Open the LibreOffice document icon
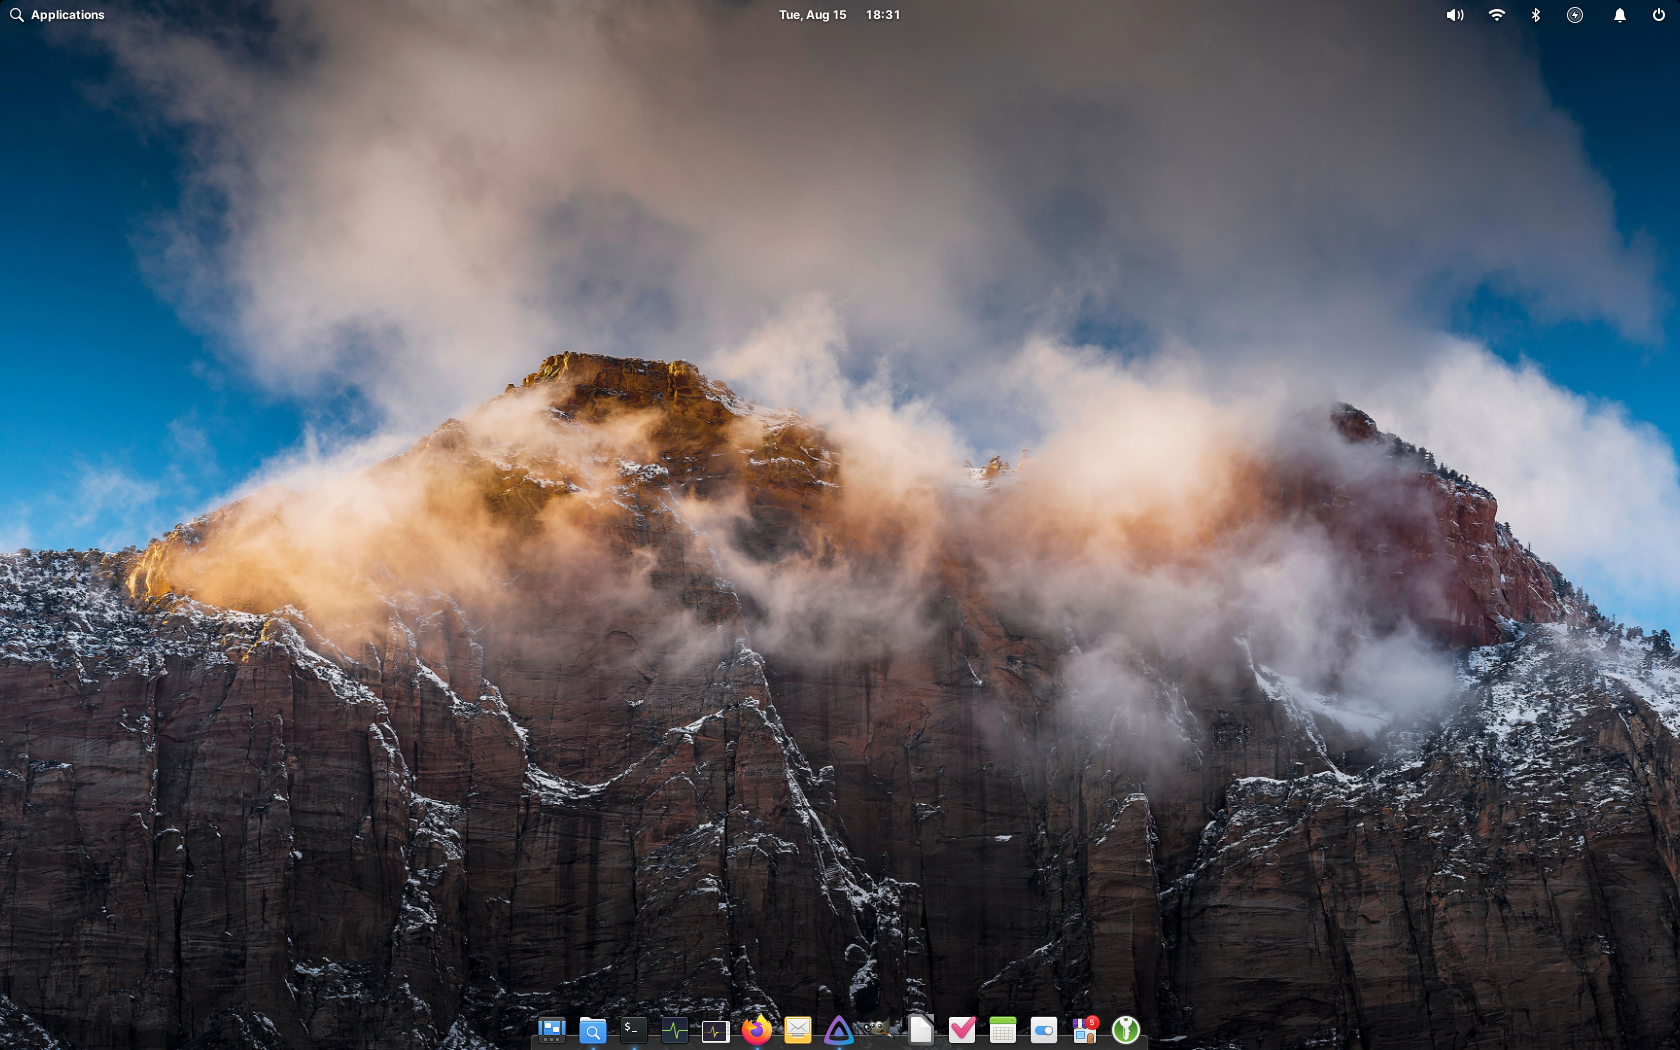The width and height of the screenshot is (1680, 1050). click(x=920, y=1030)
